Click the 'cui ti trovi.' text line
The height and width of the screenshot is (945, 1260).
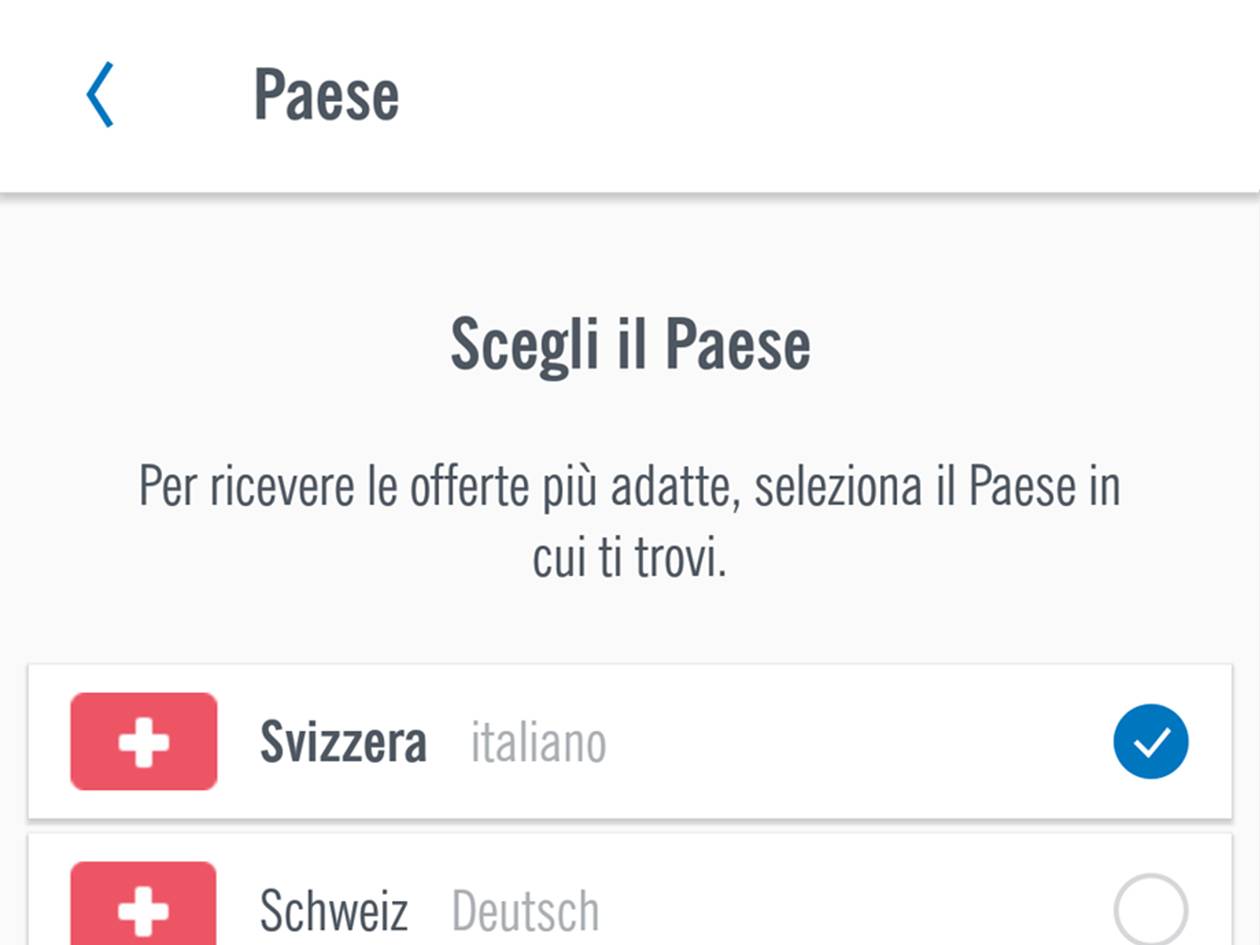pos(629,557)
